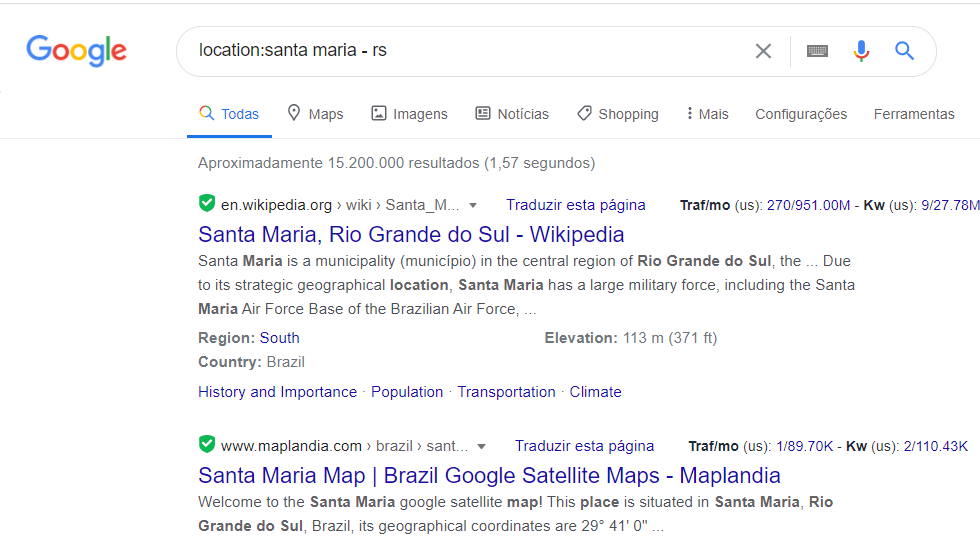980x557 pixels.
Task: Click the newspaper icon of Notícias tab
Action: tap(482, 113)
